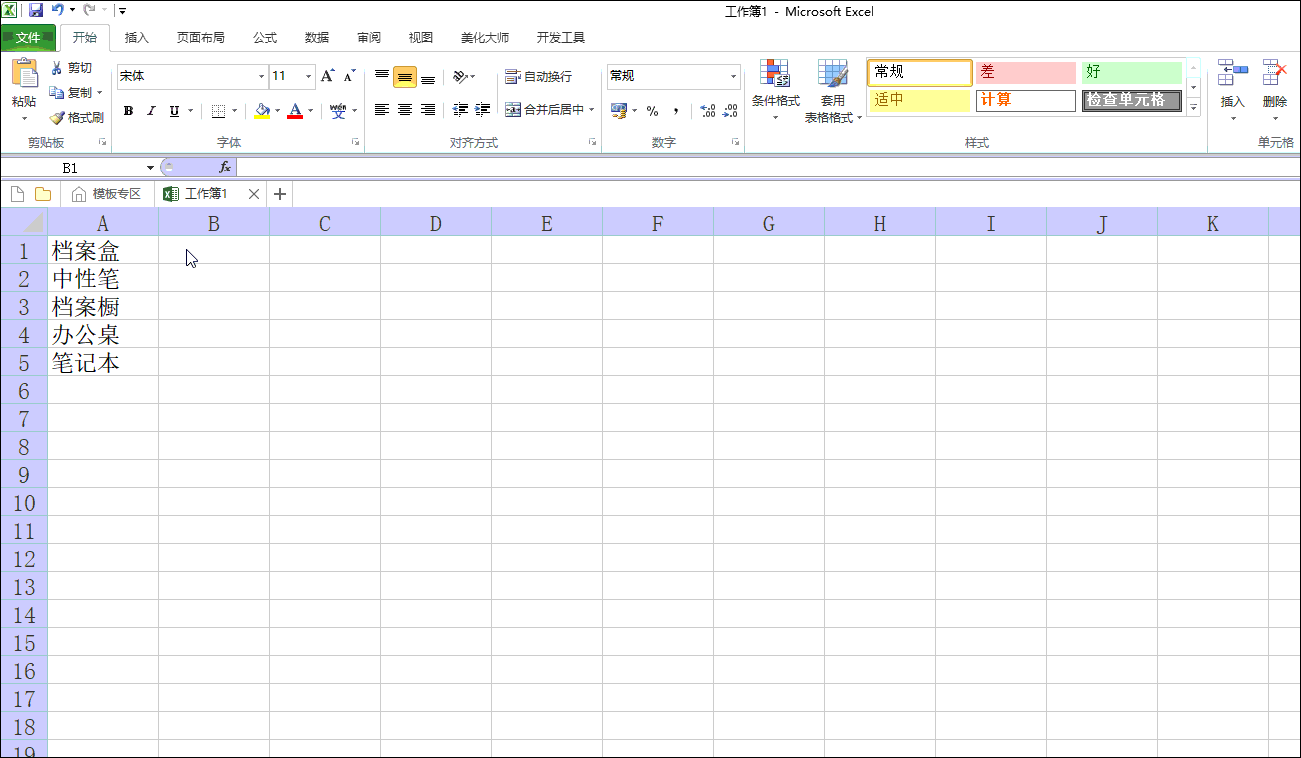Viewport: 1301px width, 758px height.
Task: Open the font name dropdown (宋体)
Action: coord(262,76)
